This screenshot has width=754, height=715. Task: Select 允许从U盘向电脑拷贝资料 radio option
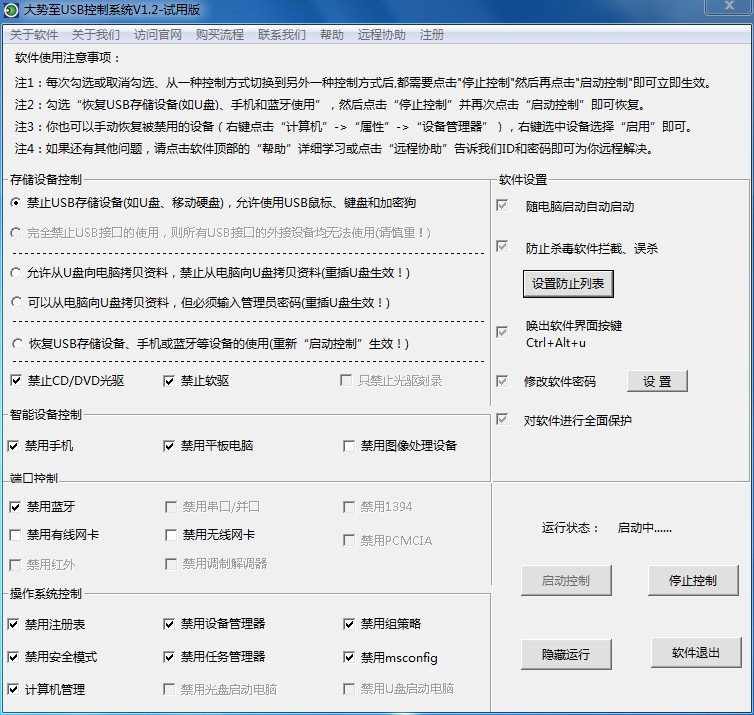[x=16, y=273]
